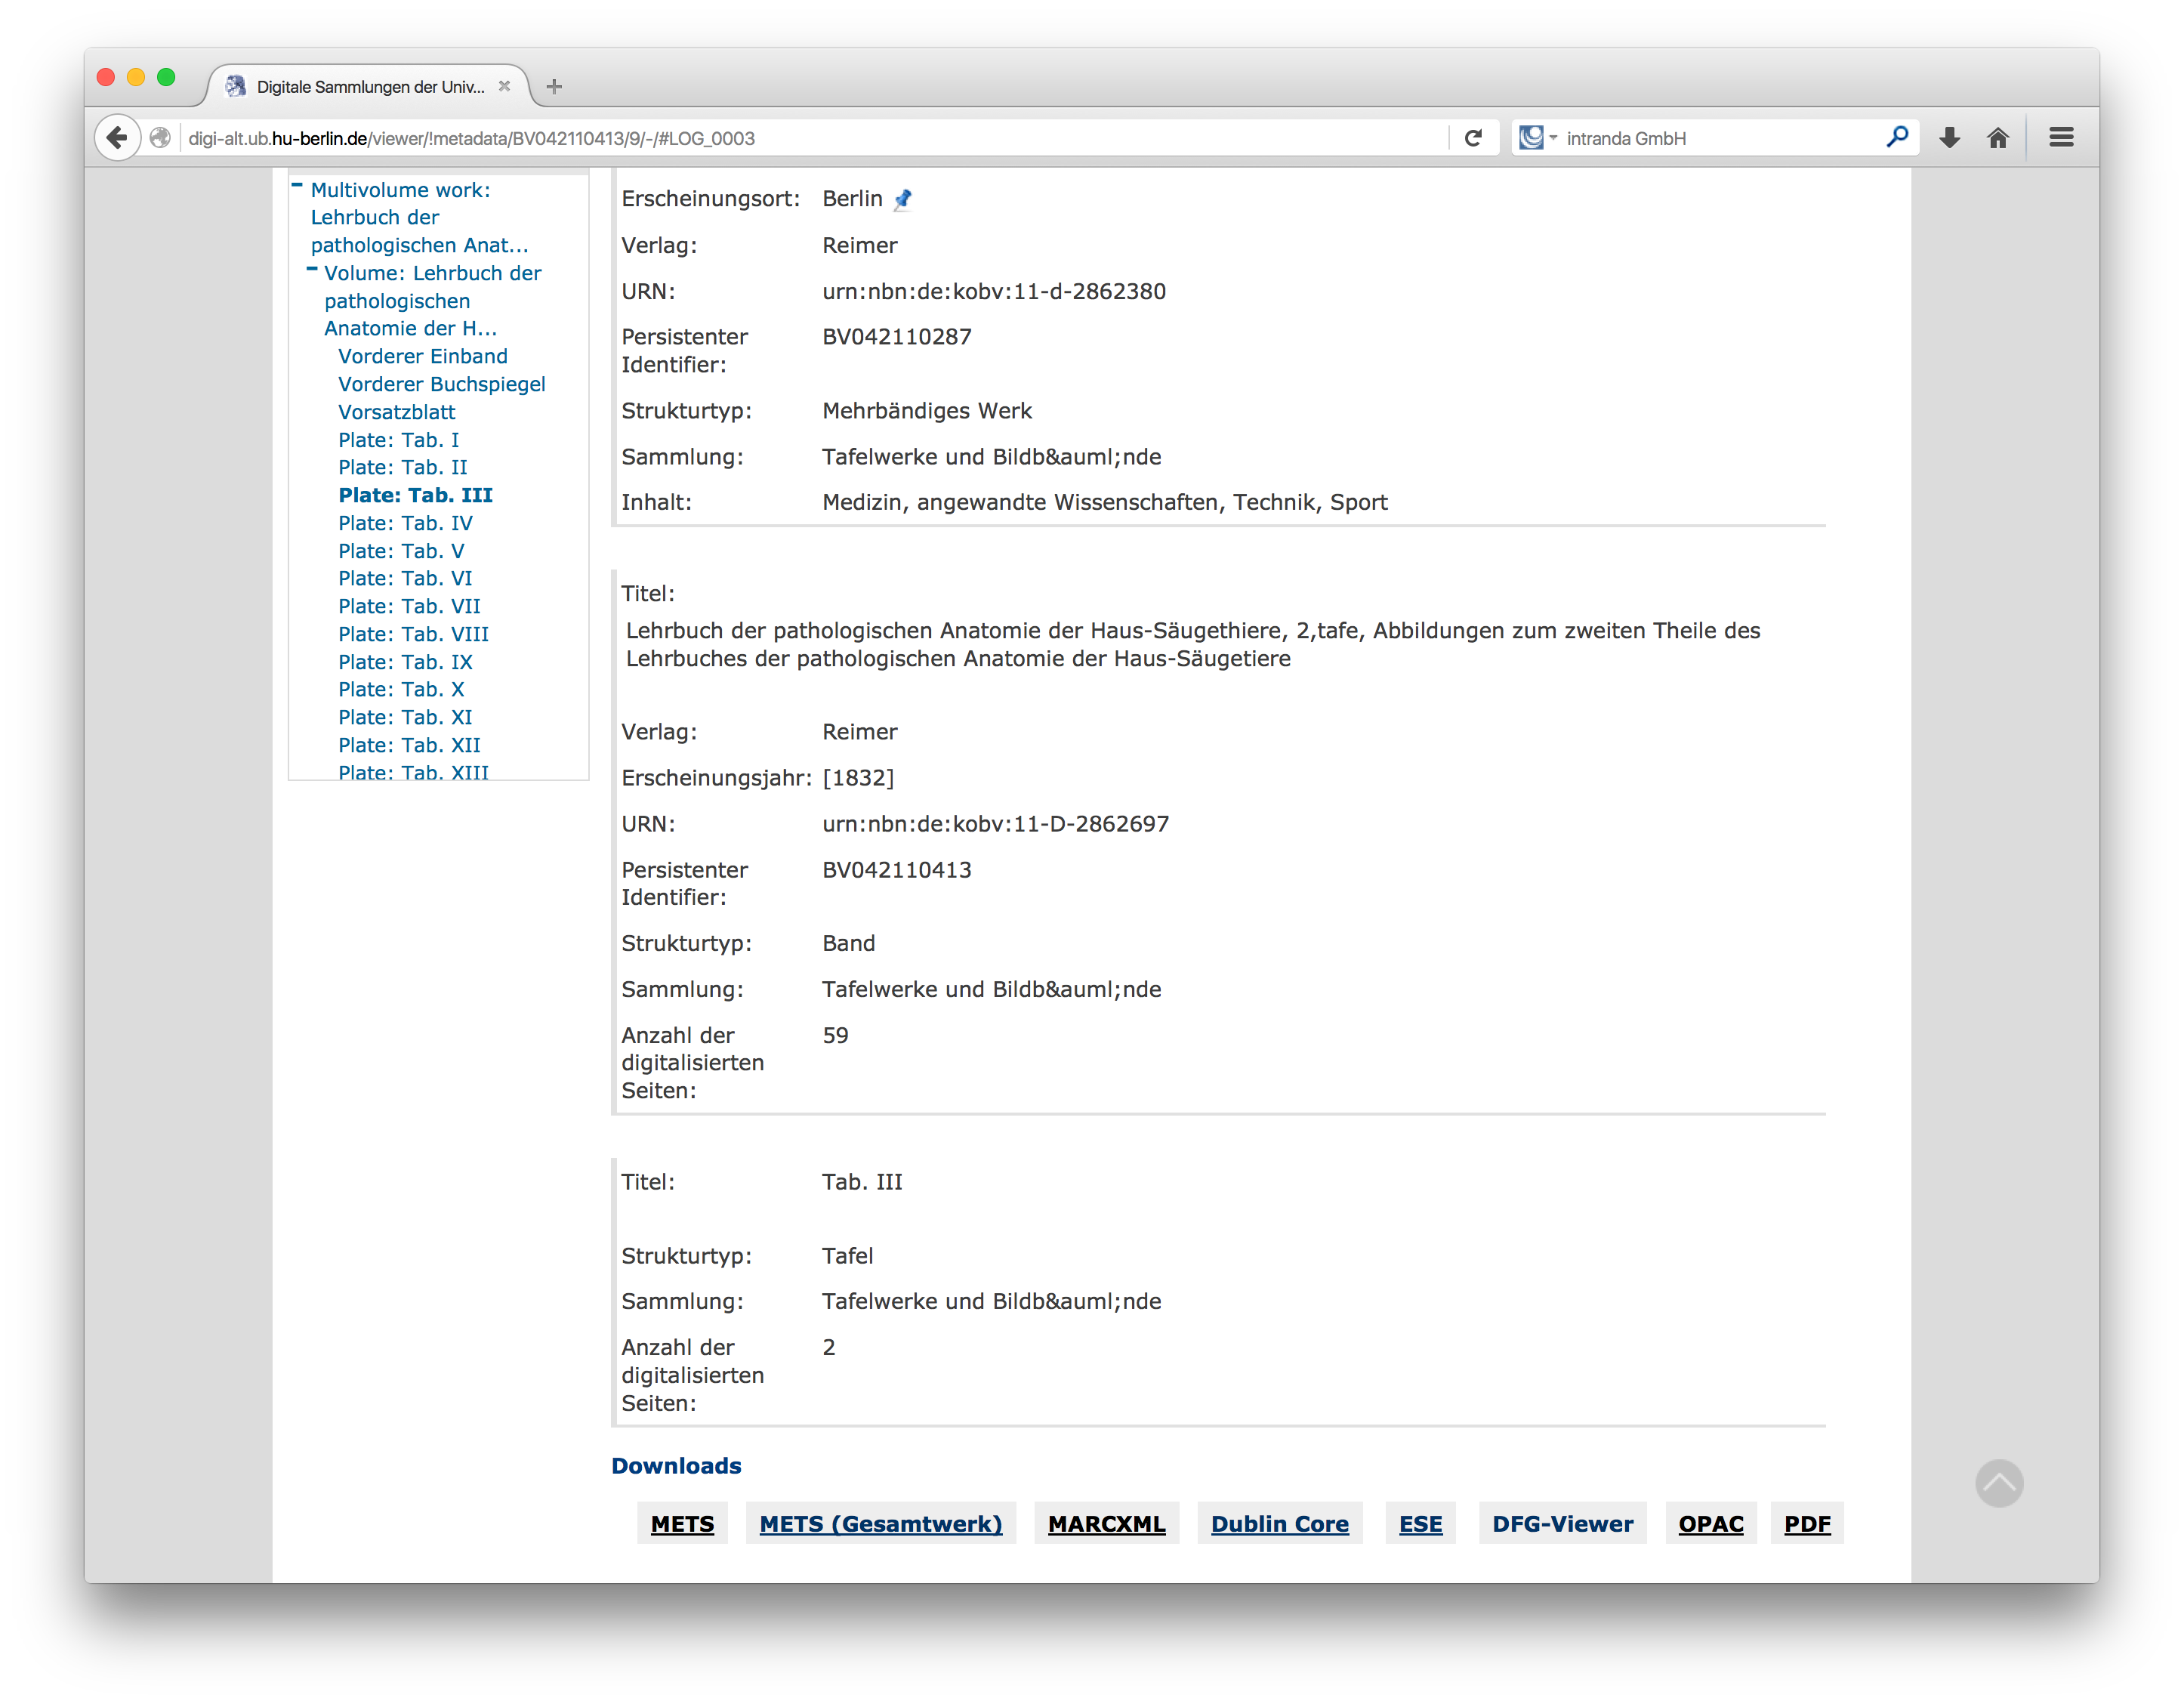Select Plate: Tab. XI
Viewport: 2184px width, 1704px height.
405,718
